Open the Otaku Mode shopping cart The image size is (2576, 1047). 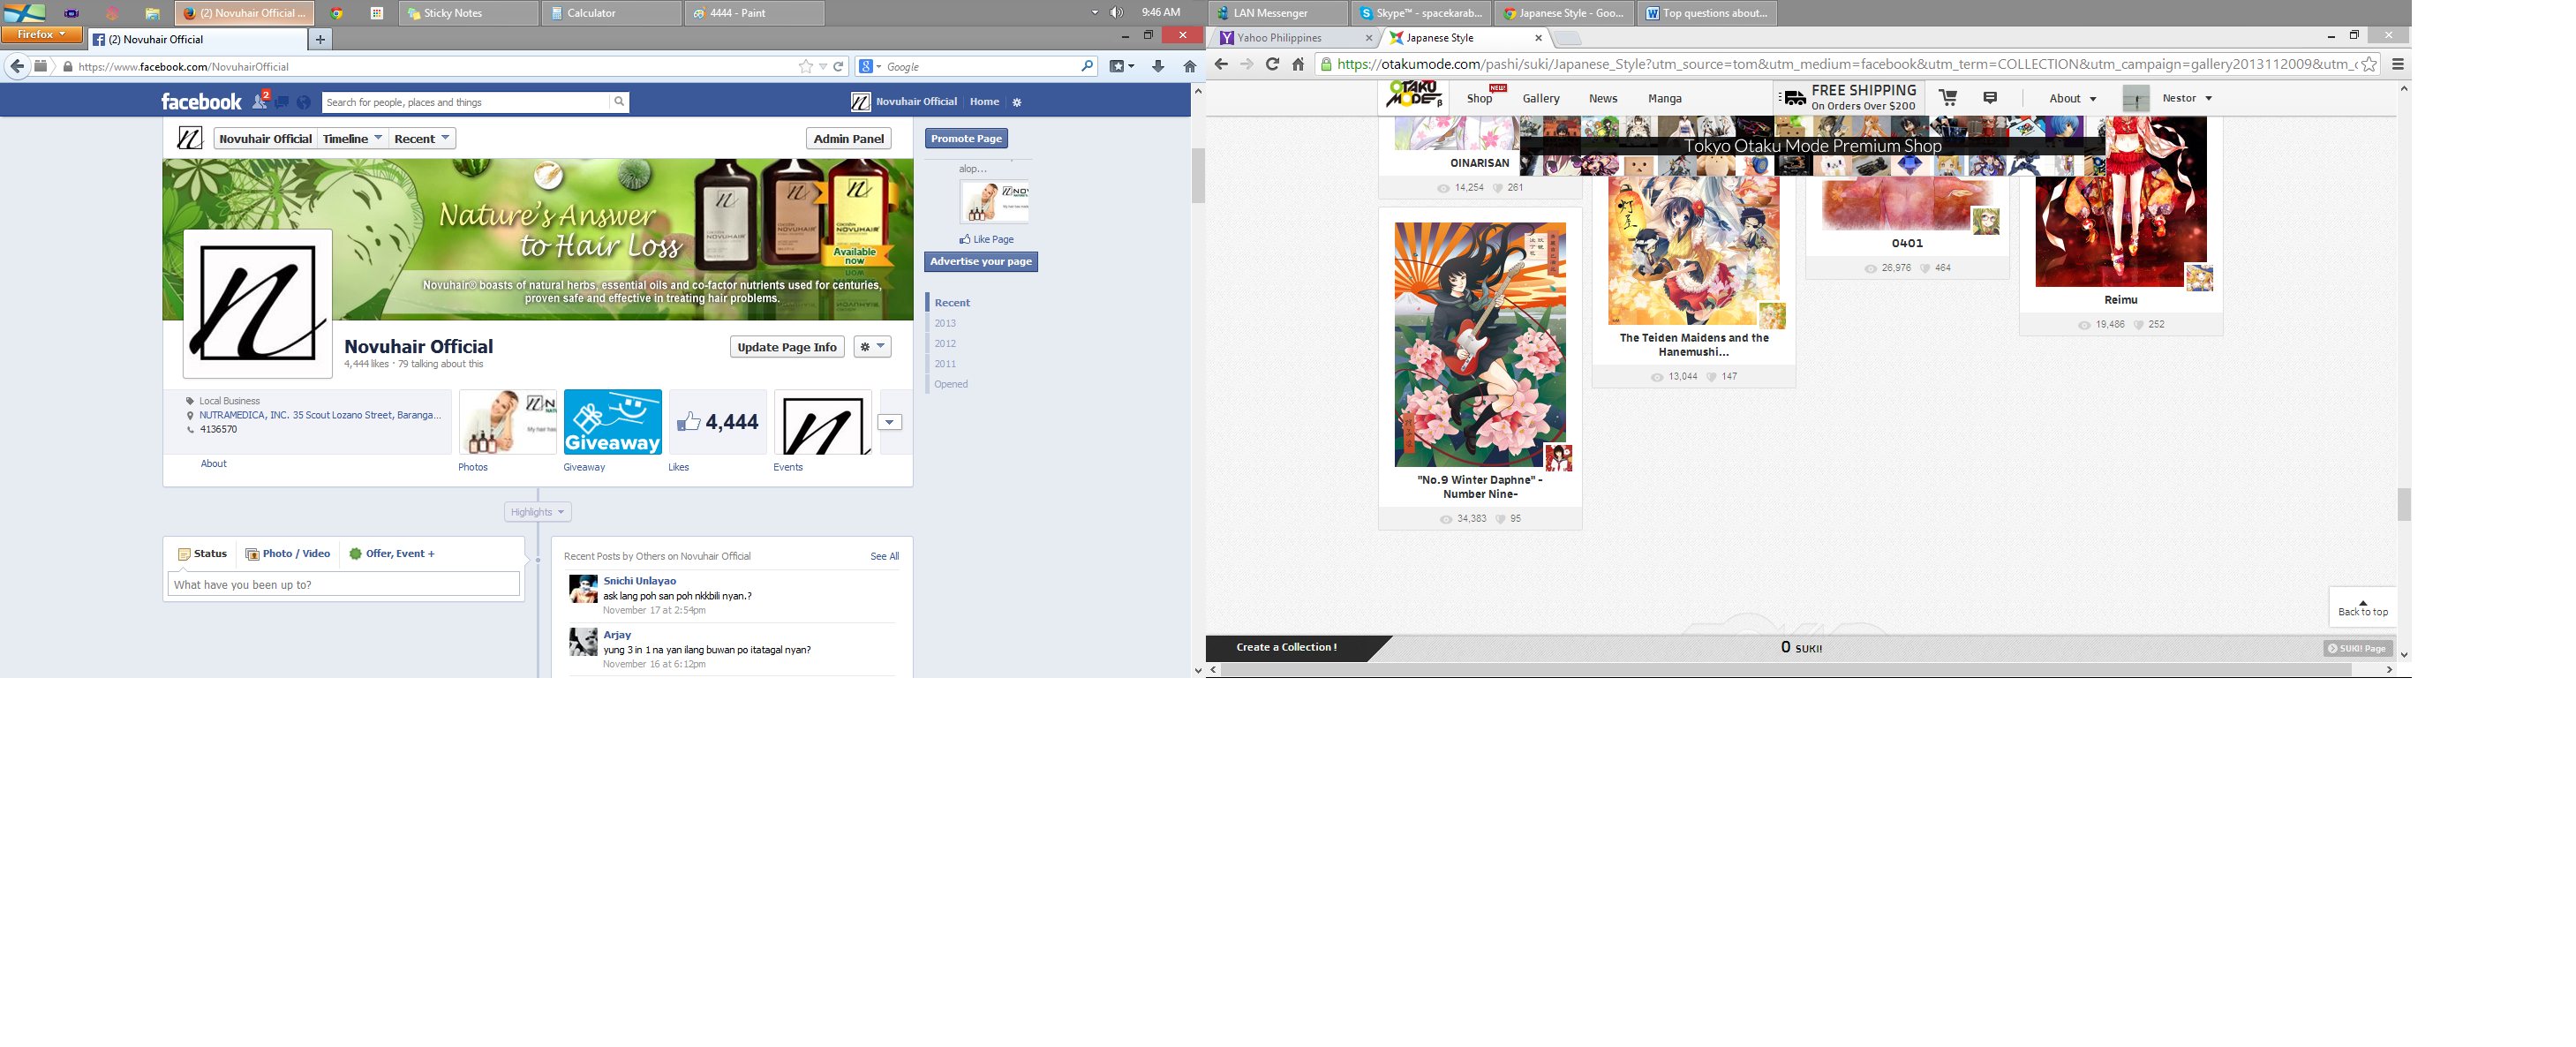(x=1948, y=97)
